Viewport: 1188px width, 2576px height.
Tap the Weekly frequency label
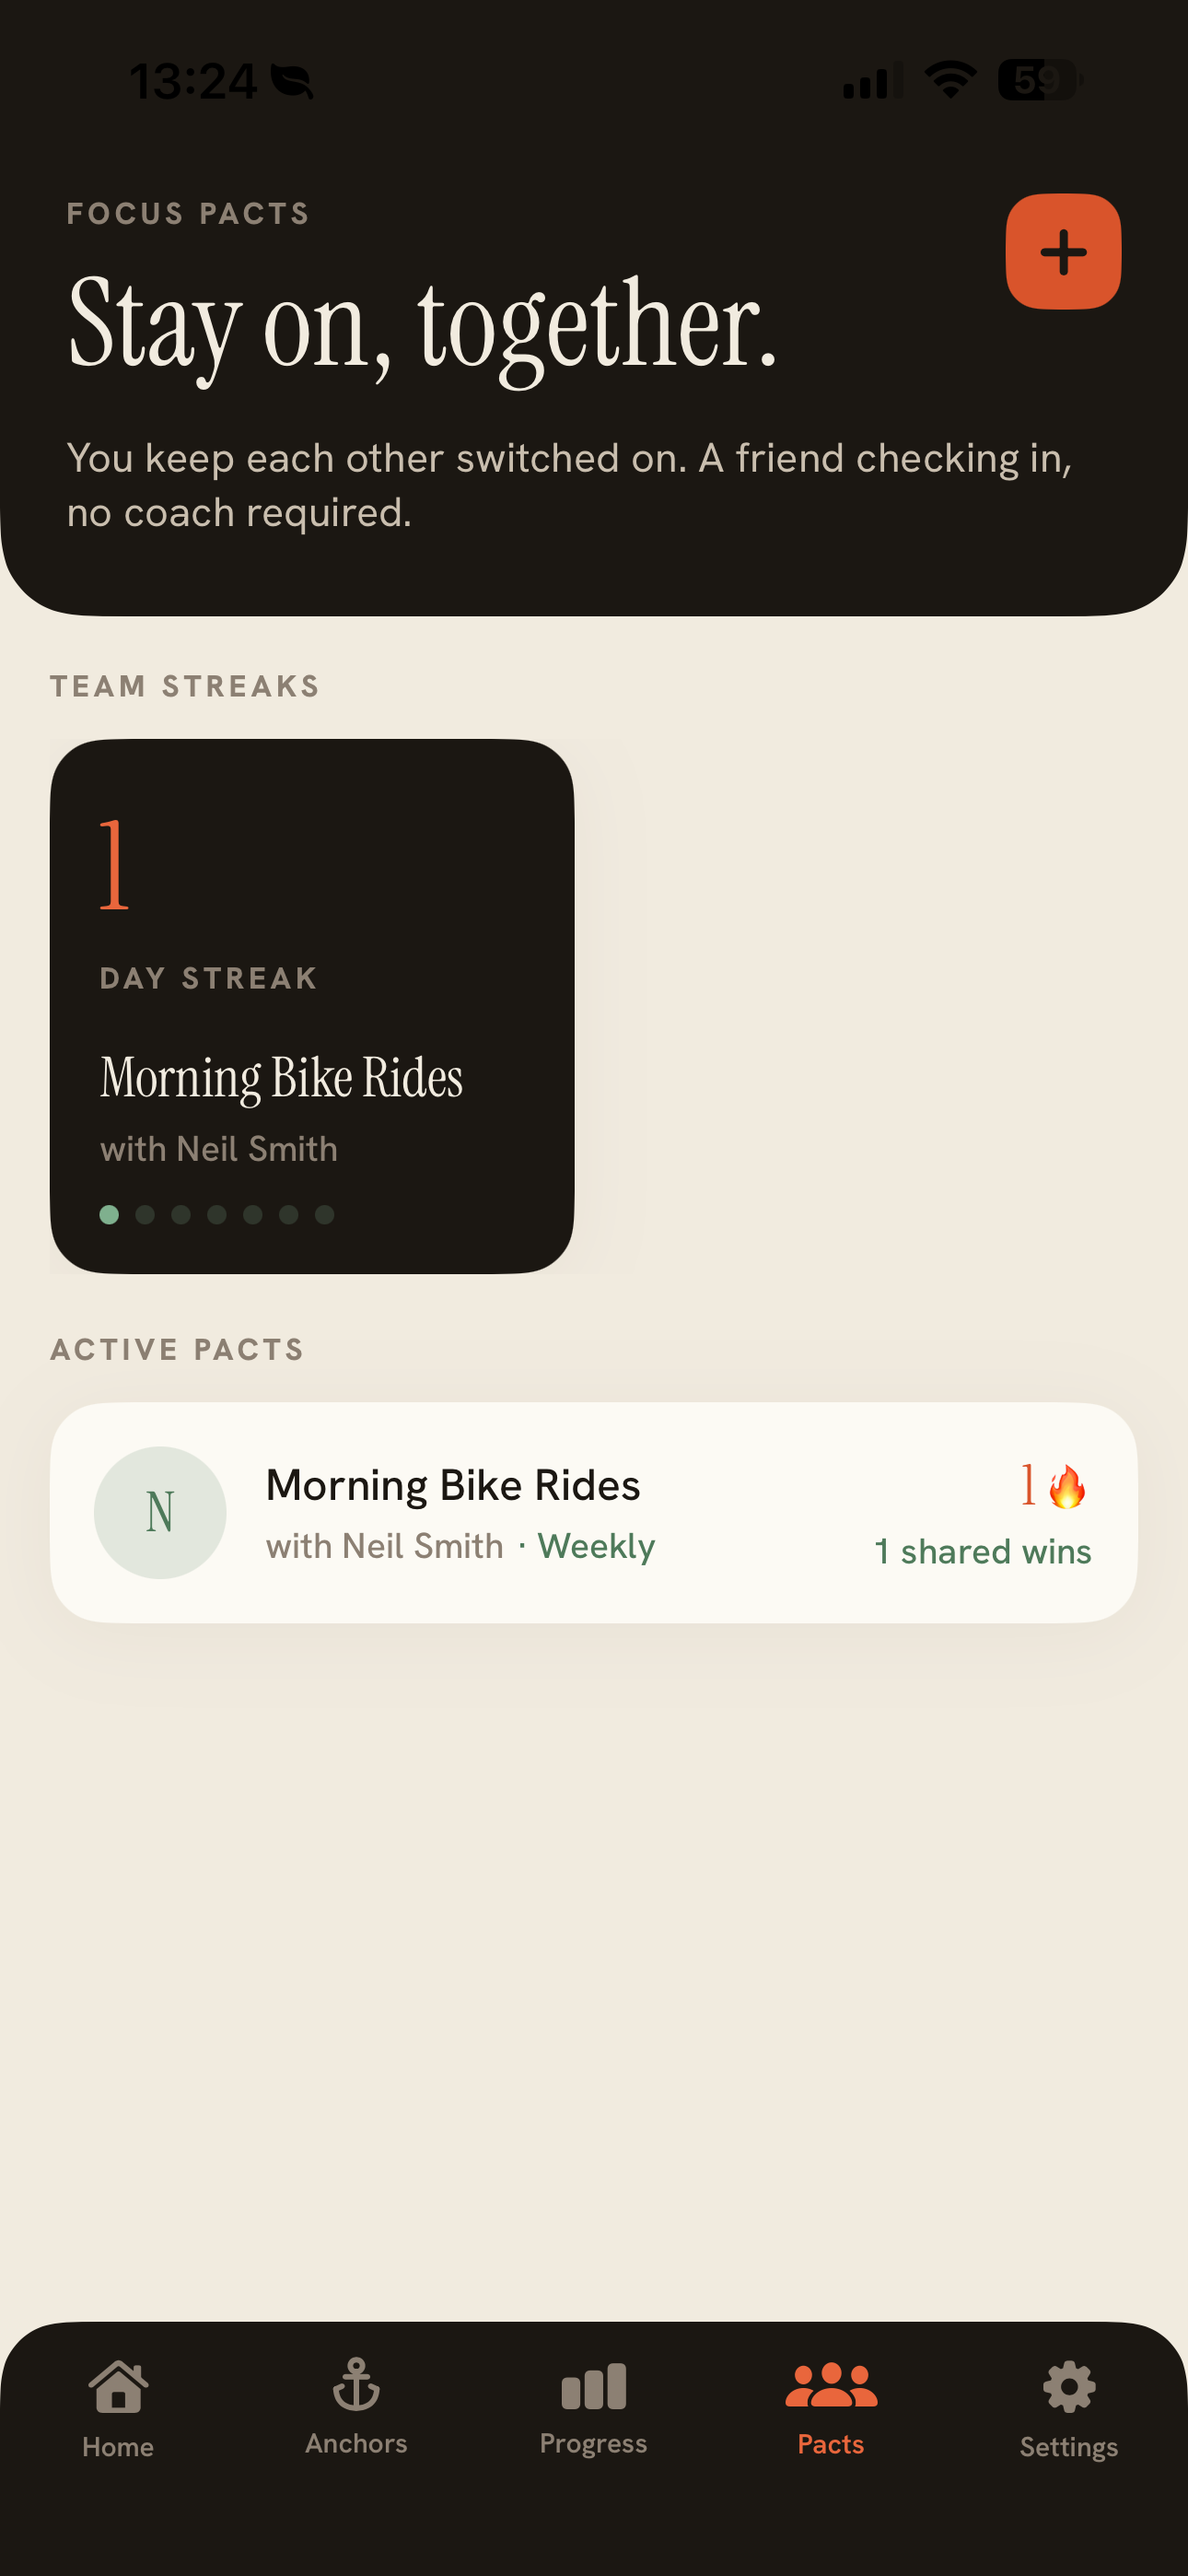pyautogui.click(x=596, y=1546)
